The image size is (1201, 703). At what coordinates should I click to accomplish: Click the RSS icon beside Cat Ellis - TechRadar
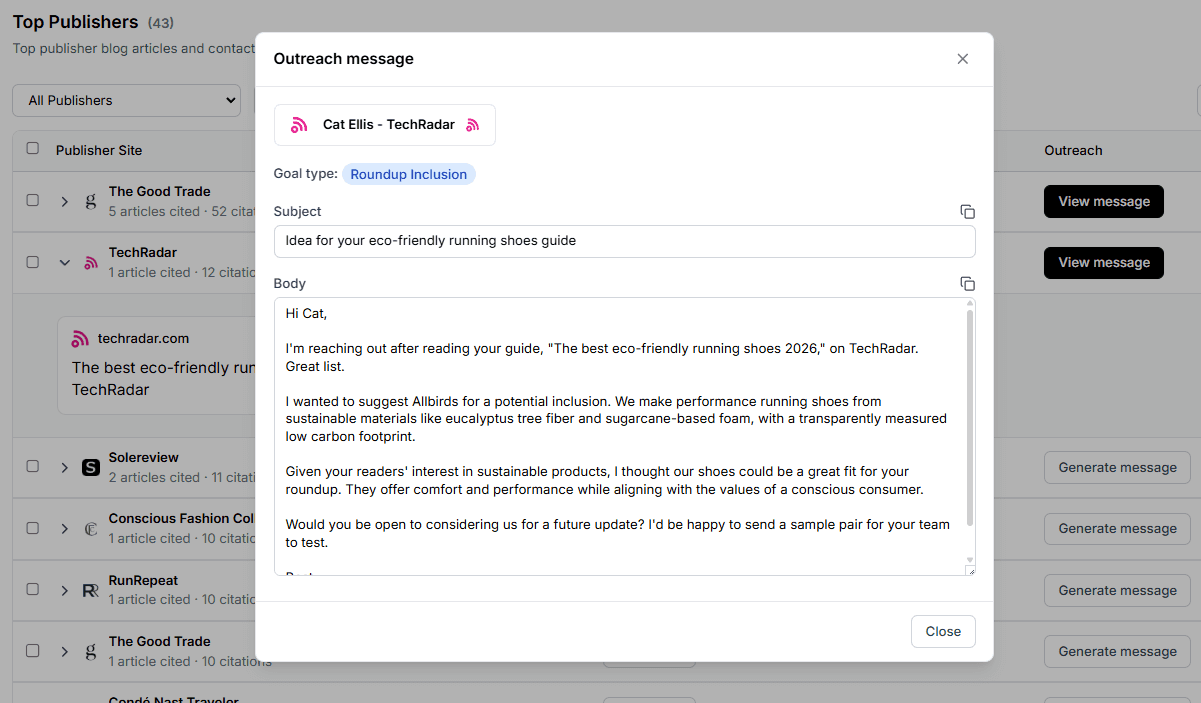(299, 124)
